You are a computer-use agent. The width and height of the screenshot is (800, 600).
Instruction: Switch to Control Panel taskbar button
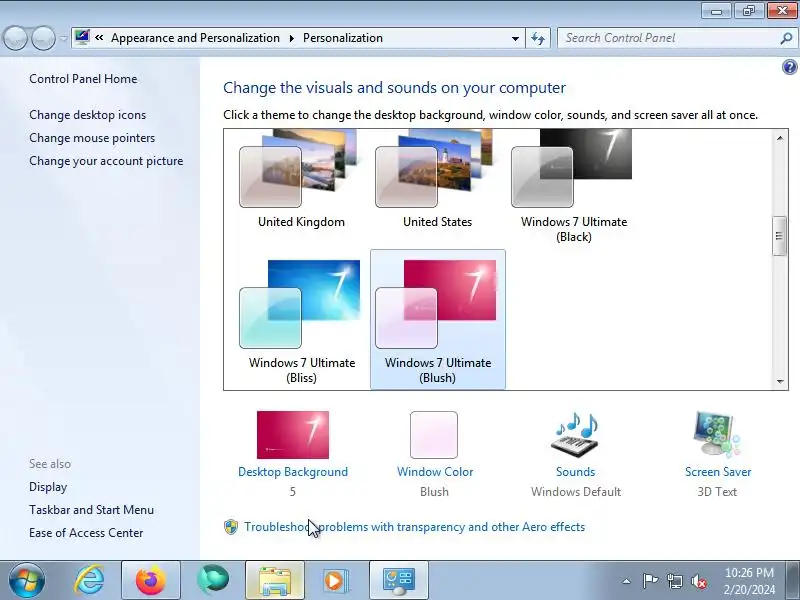tap(399, 581)
